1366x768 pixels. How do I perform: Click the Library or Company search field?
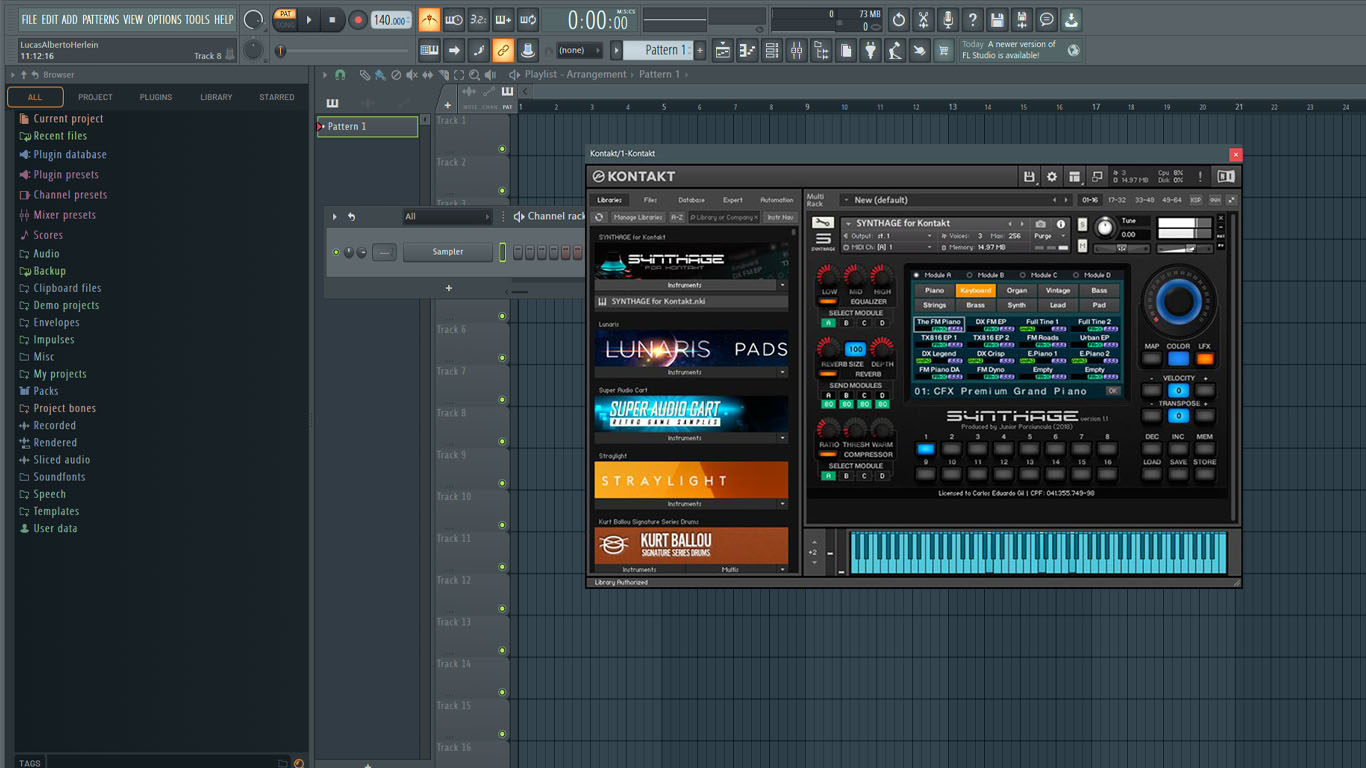tap(724, 217)
